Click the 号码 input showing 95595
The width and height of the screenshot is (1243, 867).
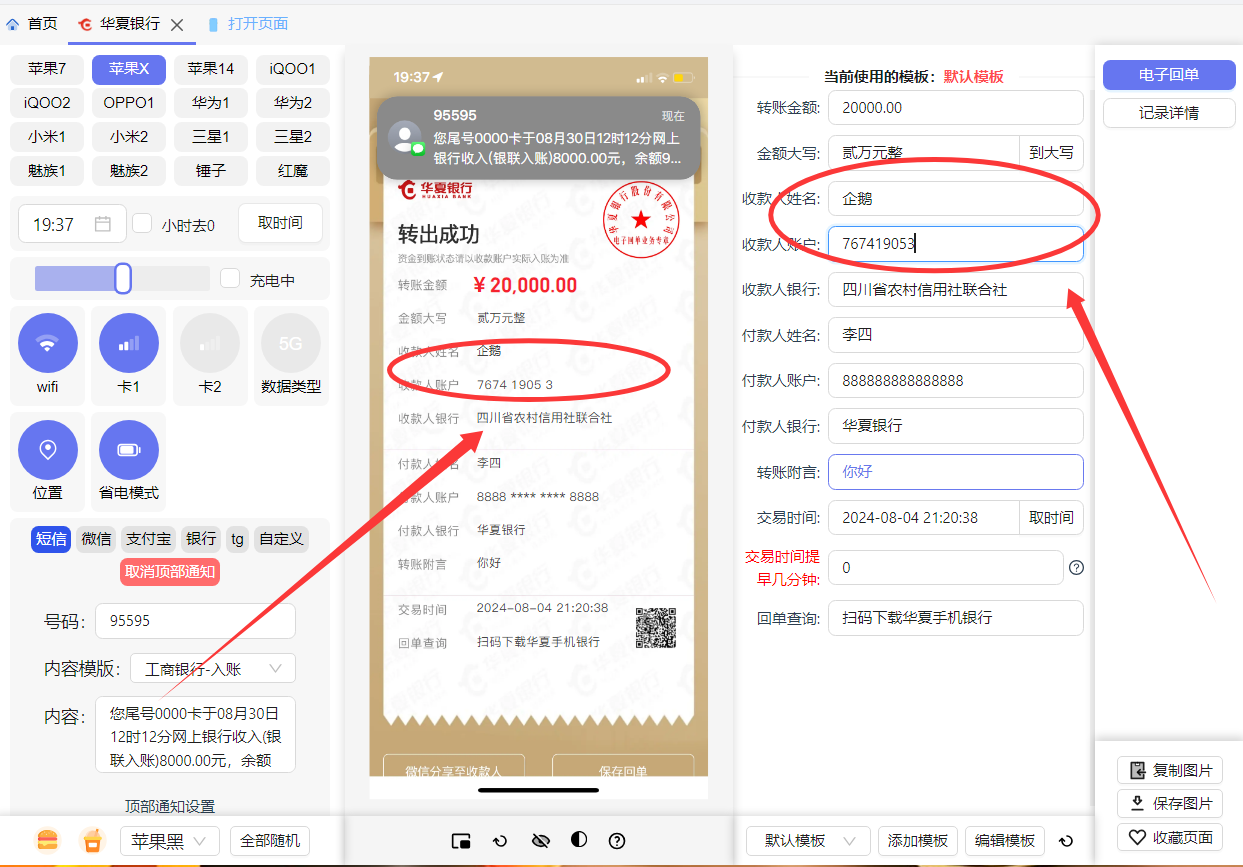(196, 621)
